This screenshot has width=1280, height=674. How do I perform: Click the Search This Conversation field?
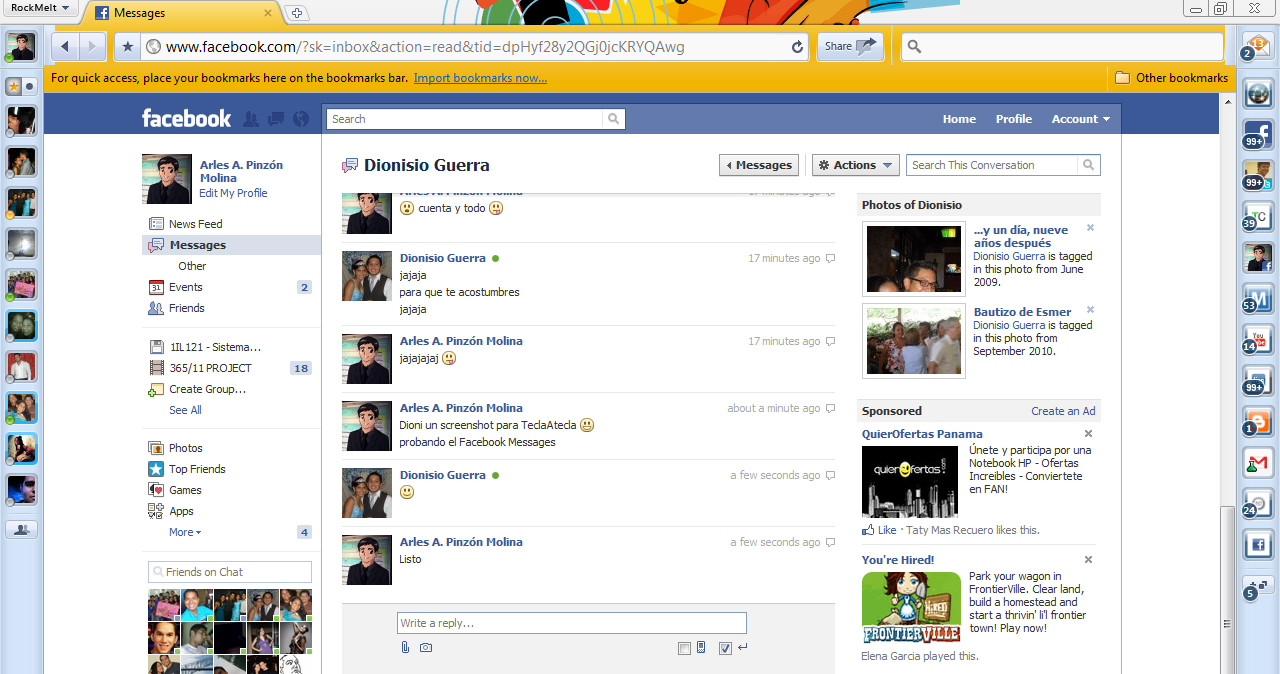[992, 165]
